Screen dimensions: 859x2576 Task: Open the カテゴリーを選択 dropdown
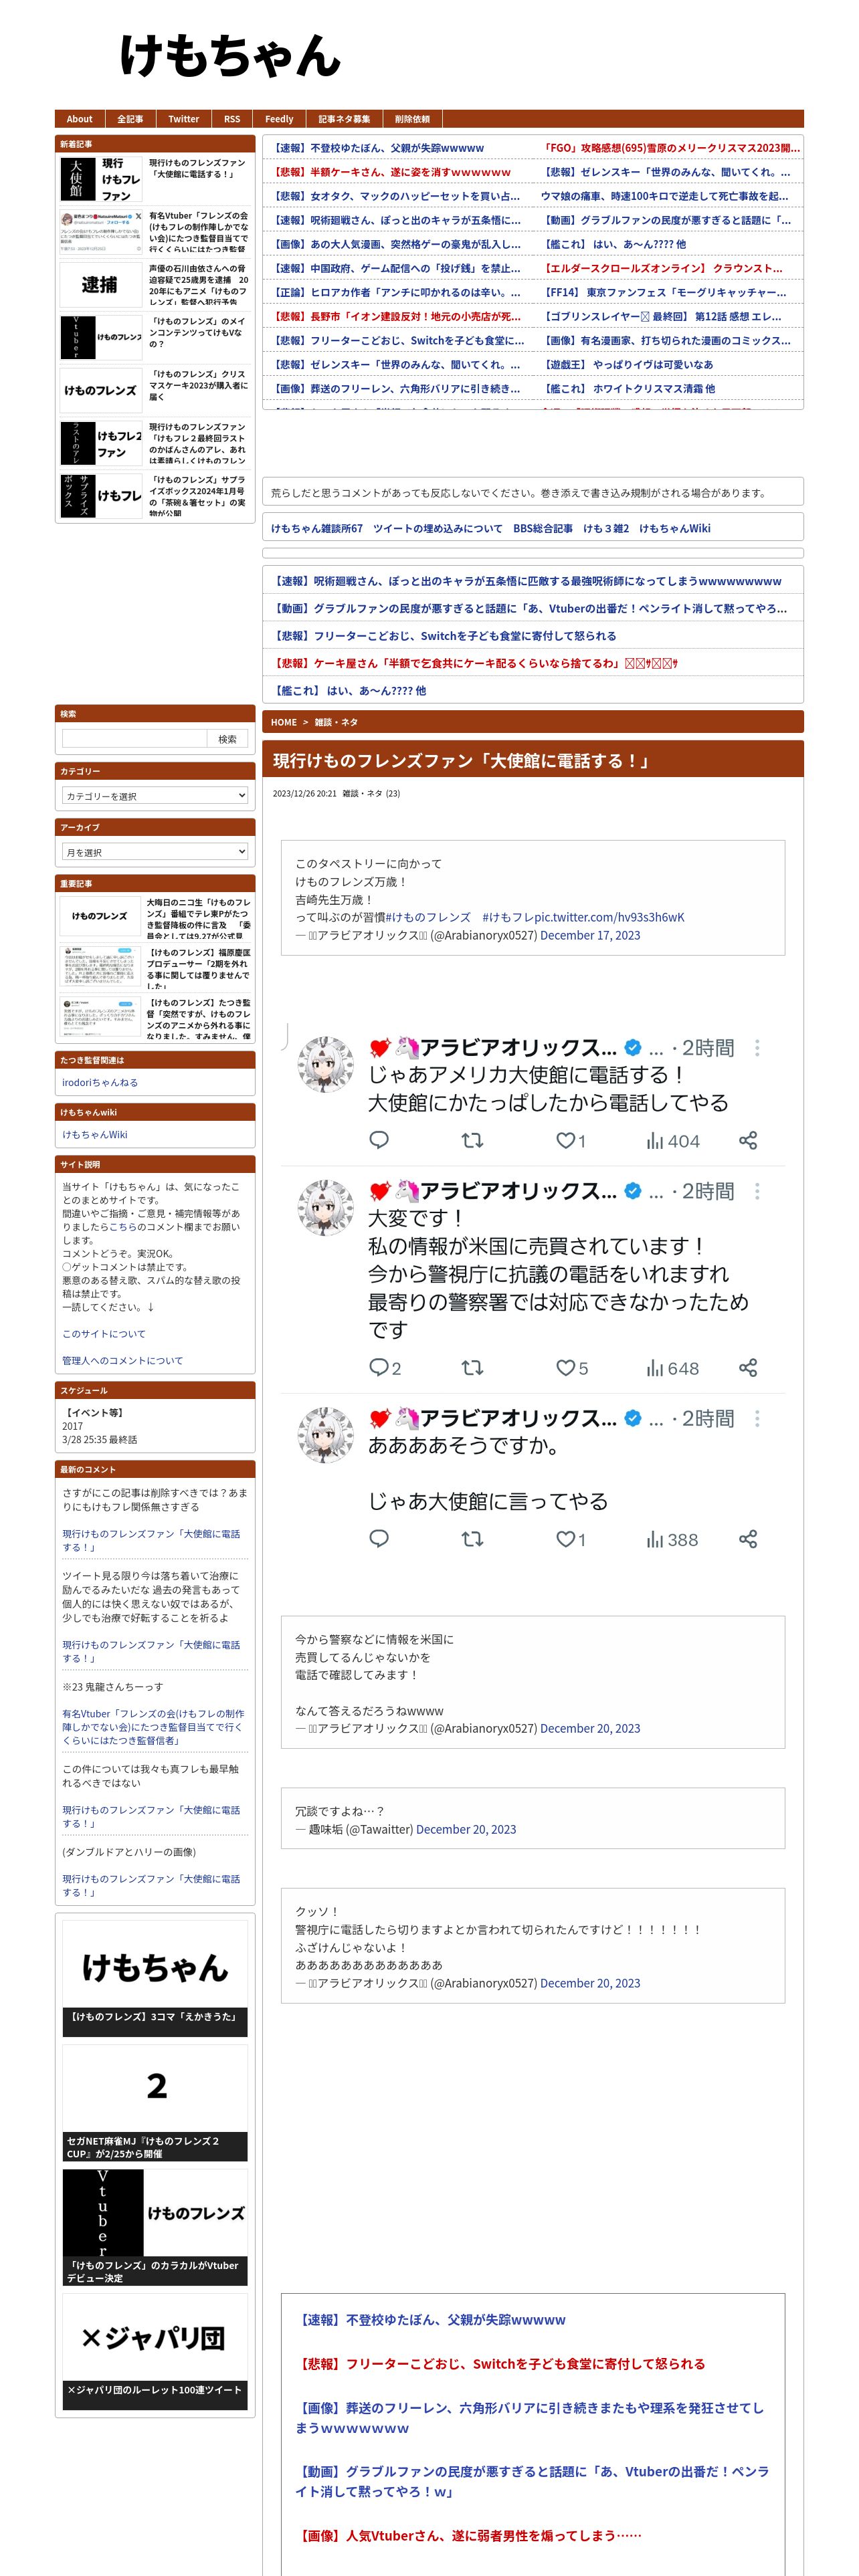155,796
